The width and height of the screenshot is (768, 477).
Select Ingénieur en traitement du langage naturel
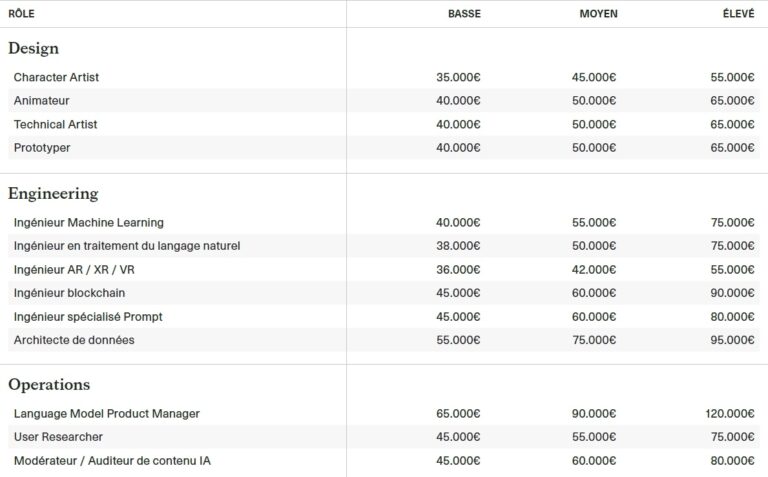click(x=127, y=246)
